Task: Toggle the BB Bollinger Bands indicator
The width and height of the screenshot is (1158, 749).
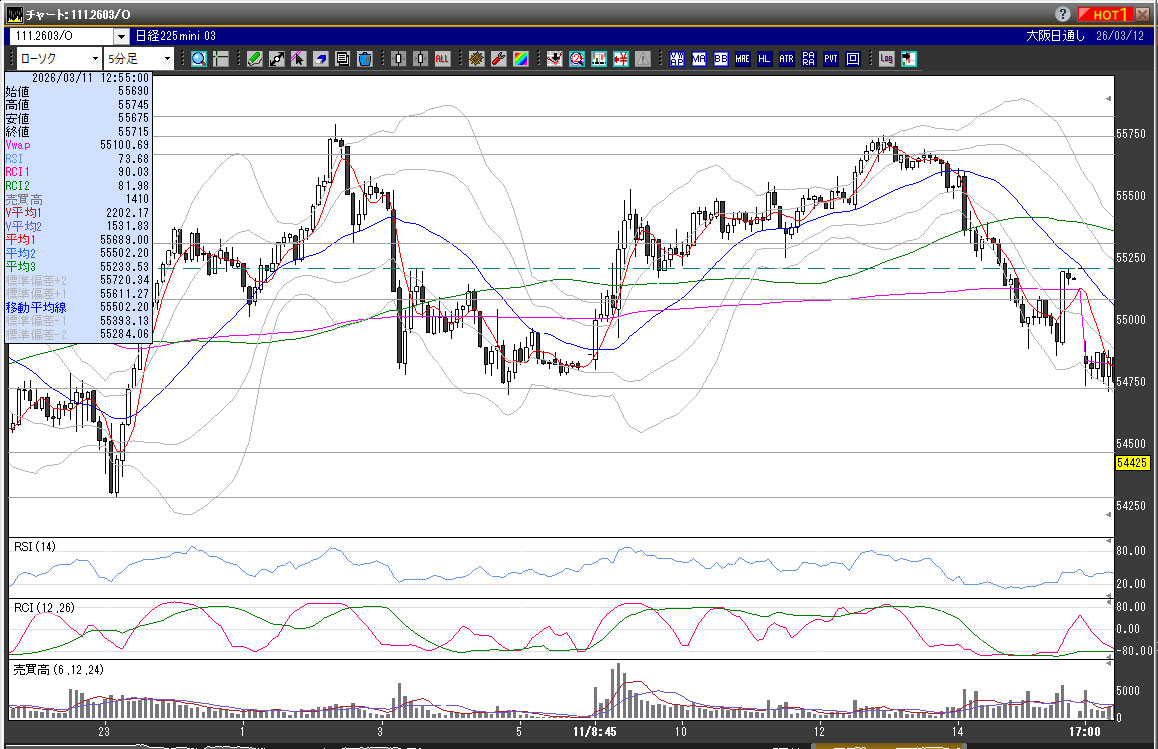Action: pos(721,59)
